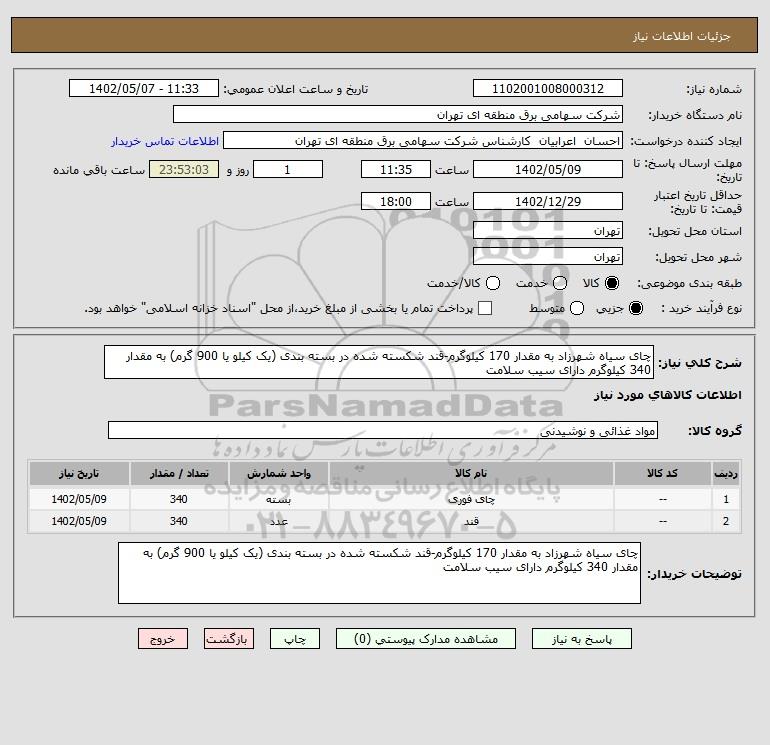This screenshot has height=745, width=770.
Task: Click row number 2 cell
Action: 726,521
